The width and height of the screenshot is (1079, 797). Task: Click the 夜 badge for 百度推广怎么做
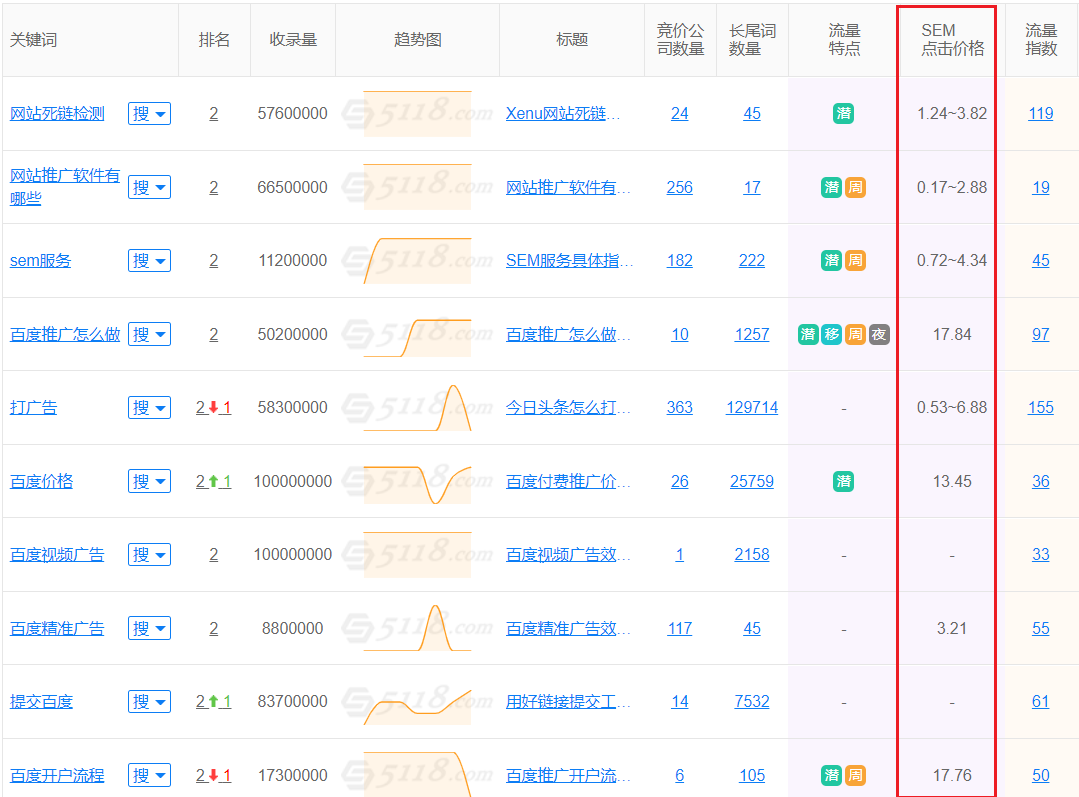tap(877, 334)
